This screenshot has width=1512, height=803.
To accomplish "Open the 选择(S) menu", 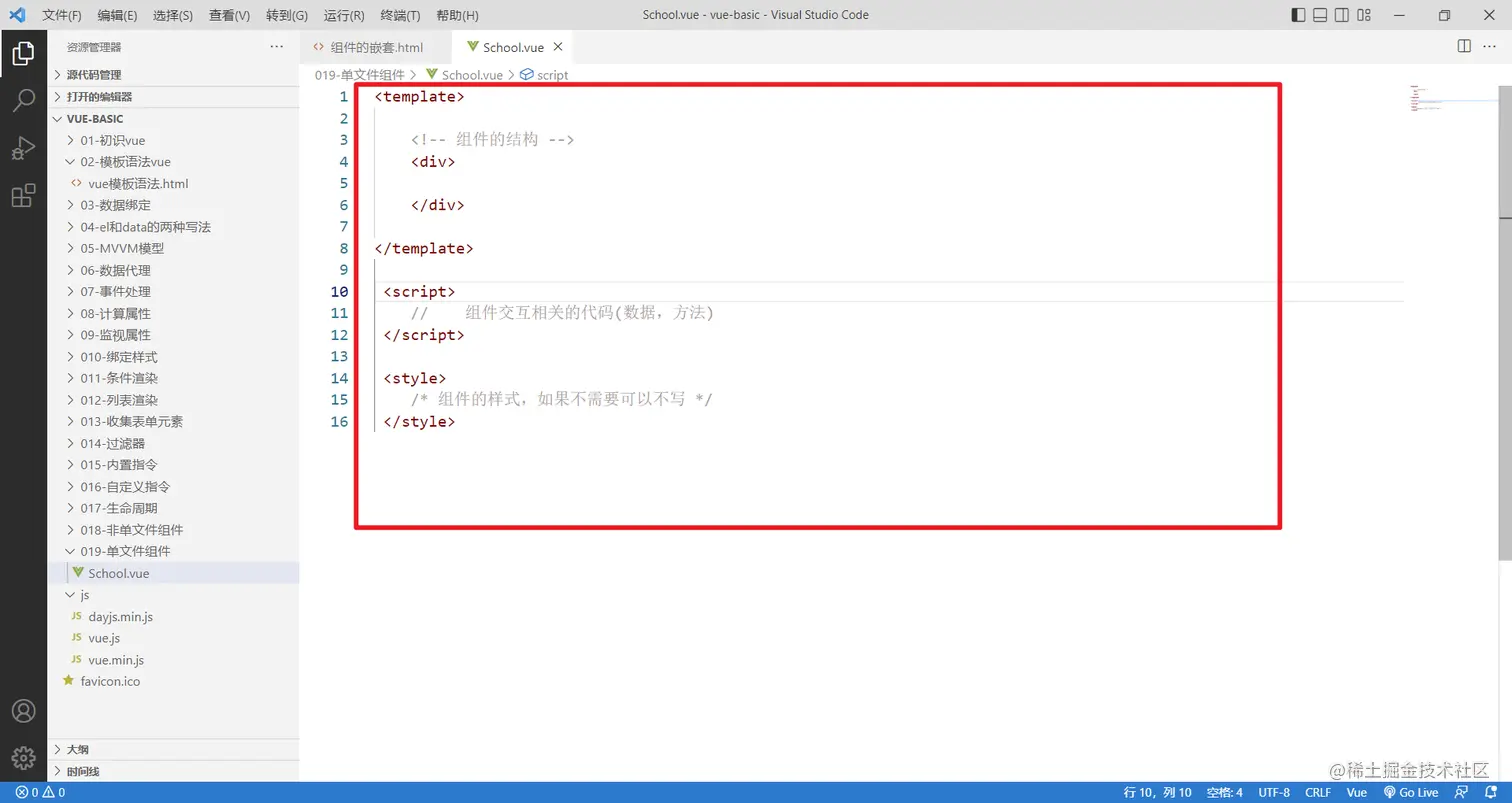I will click(173, 15).
